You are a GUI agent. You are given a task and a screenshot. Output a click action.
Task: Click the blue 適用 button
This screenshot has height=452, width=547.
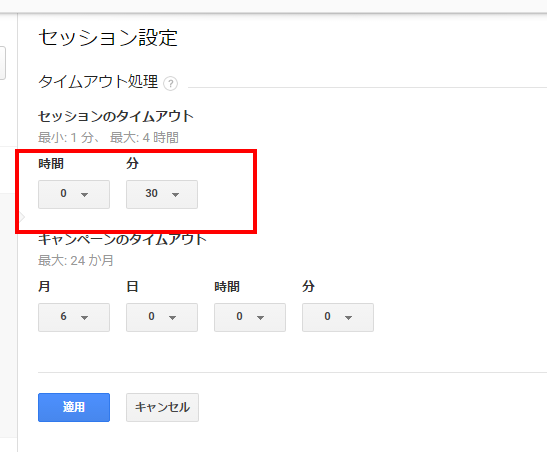(74, 407)
